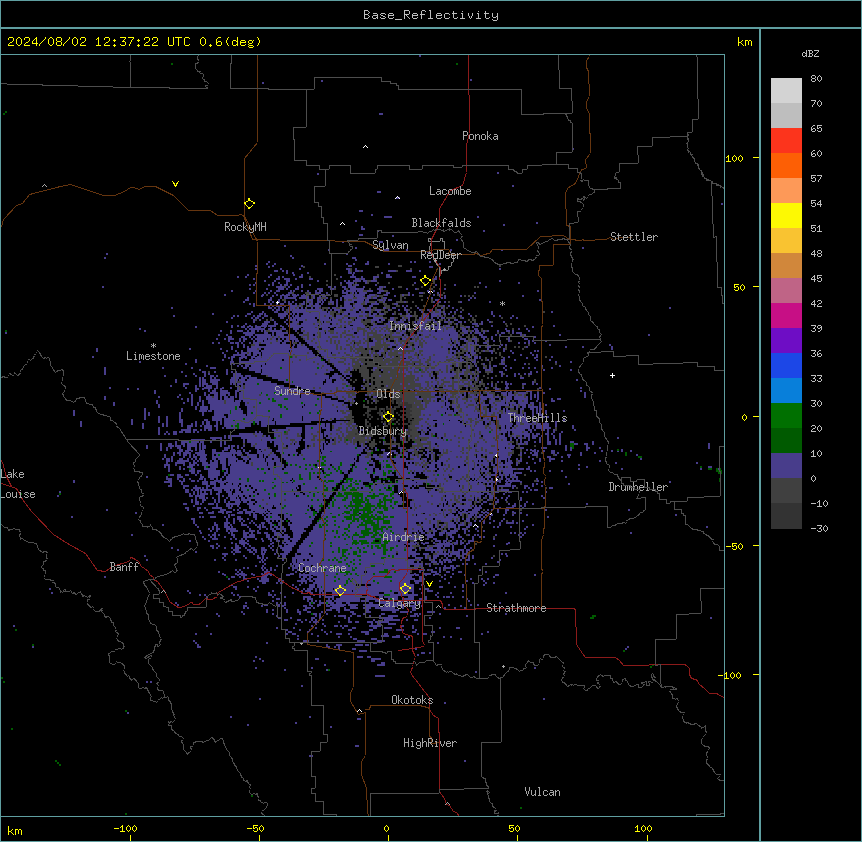Click the yellow diamond marker right of Cochrane
The width and height of the screenshot is (862, 842).
[340, 590]
